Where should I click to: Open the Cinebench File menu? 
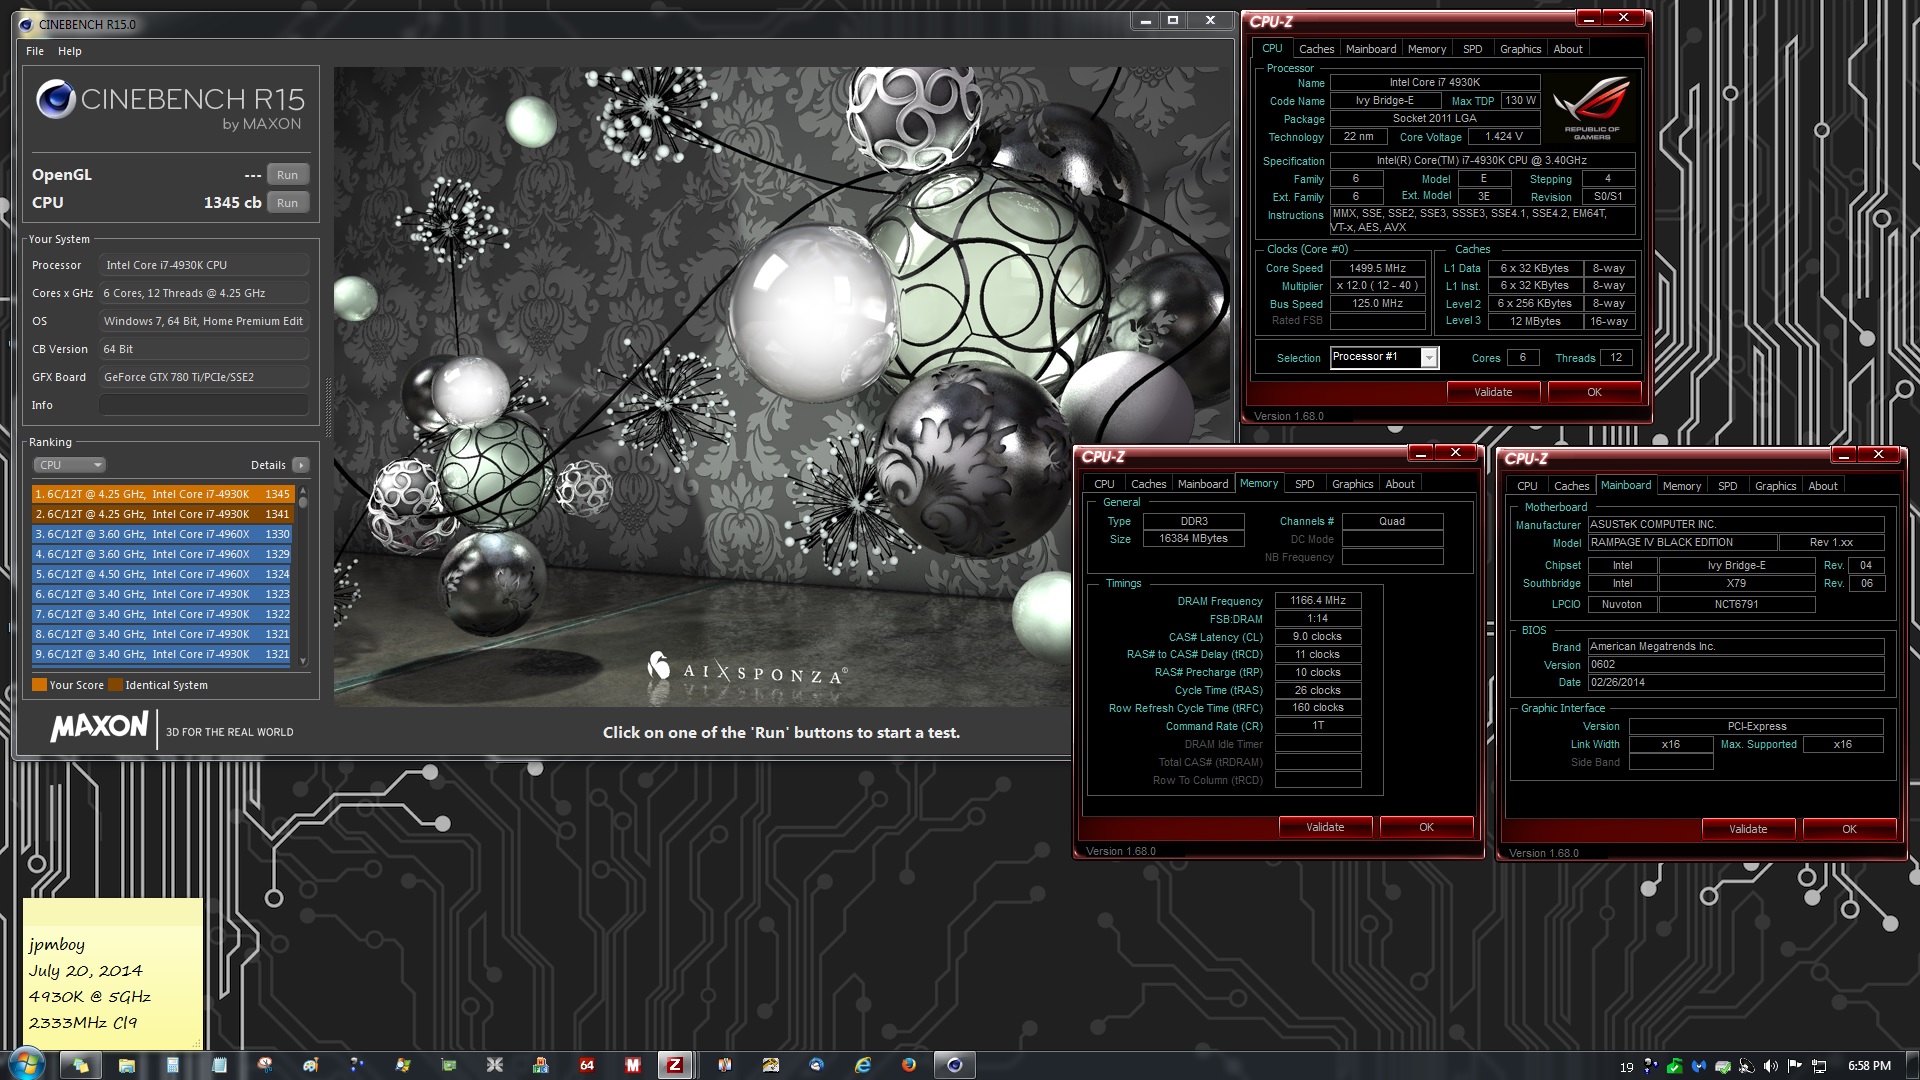coord(35,51)
